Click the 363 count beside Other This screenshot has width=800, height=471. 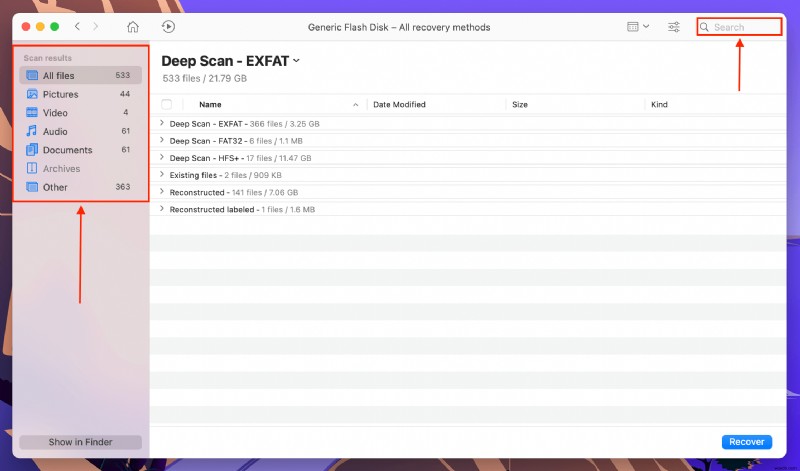122,187
